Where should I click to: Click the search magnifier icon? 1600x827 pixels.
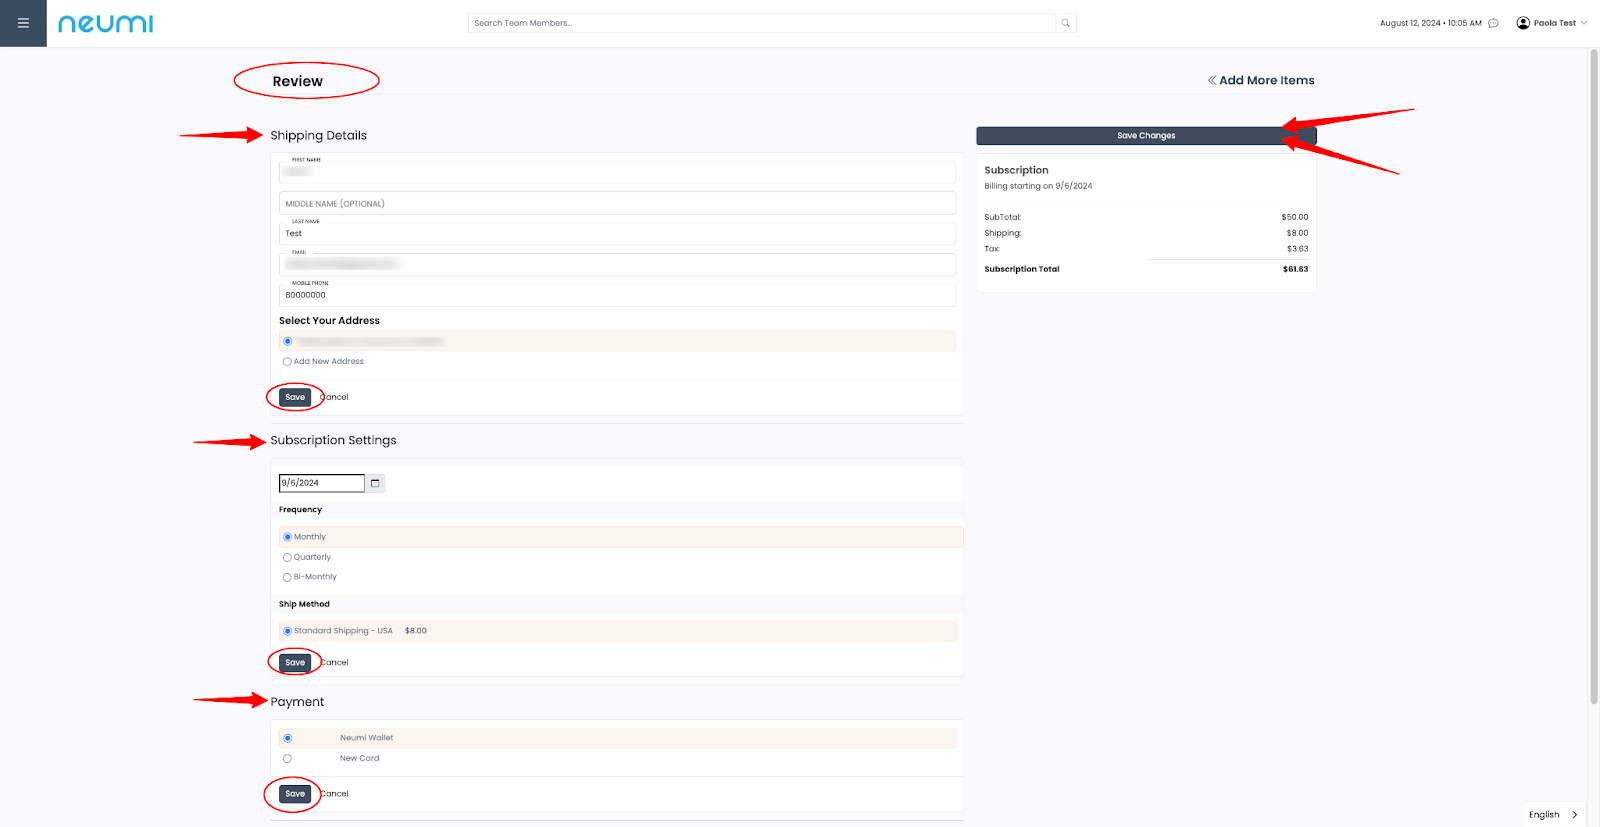[x=1065, y=23]
